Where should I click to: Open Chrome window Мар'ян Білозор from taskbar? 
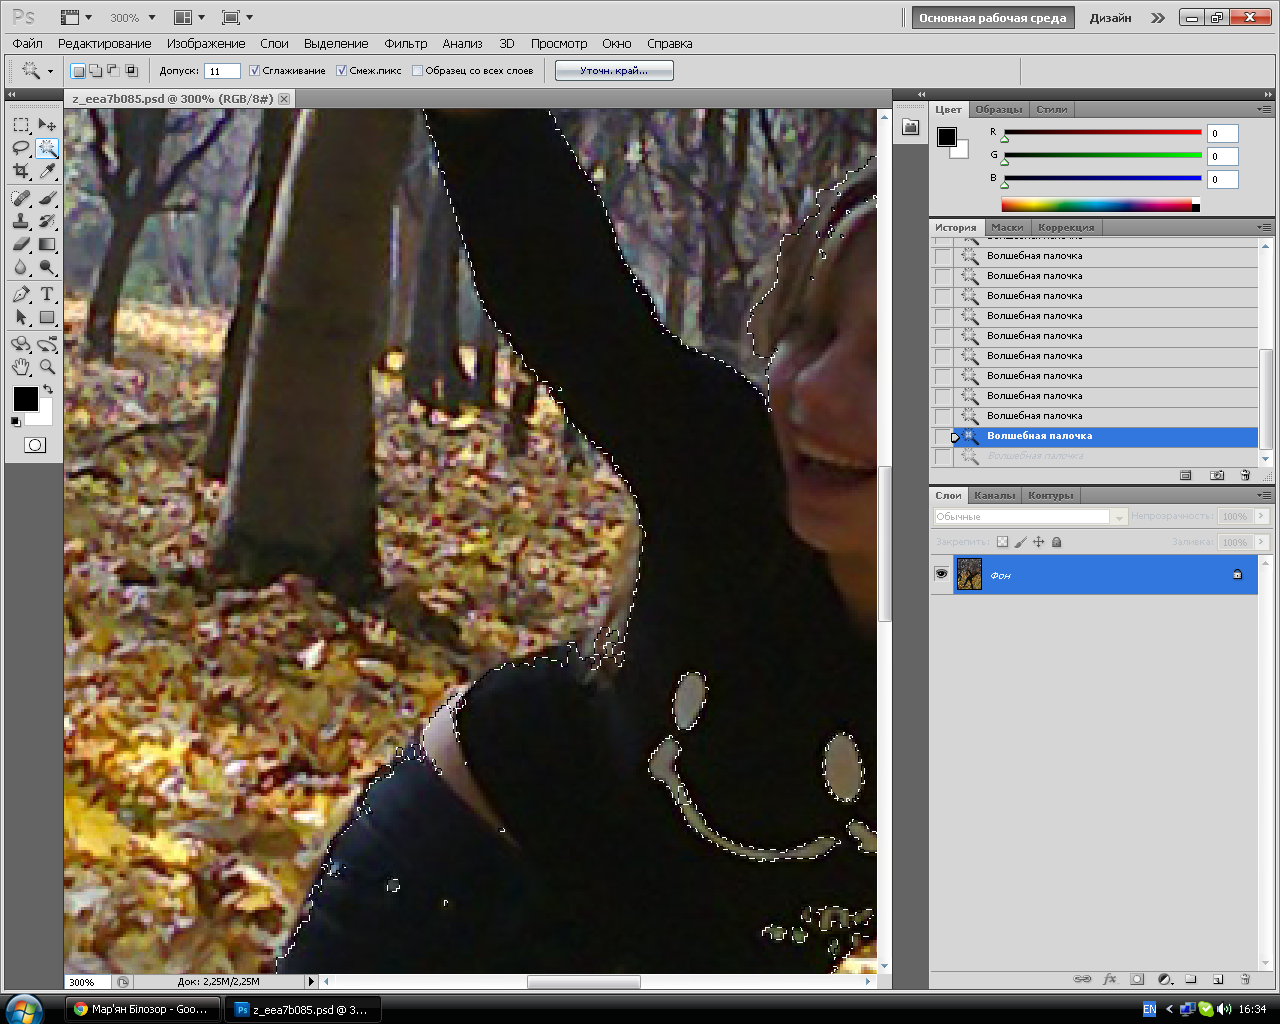pyautogui.click(x=141, y=1009)
